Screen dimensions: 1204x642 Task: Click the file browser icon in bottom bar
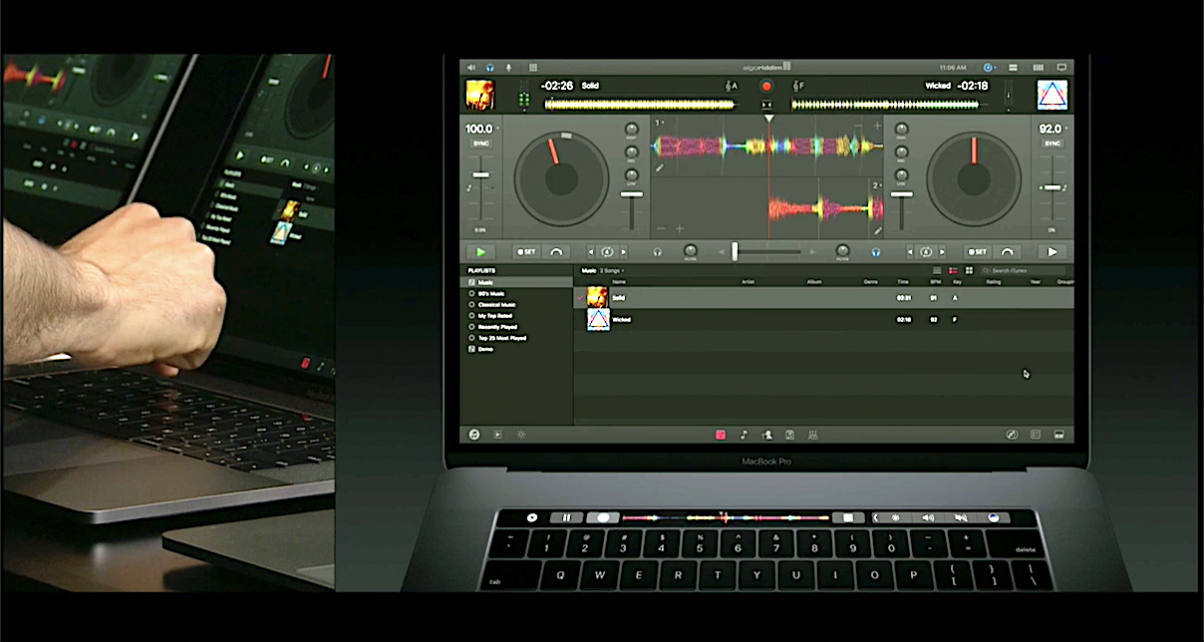tap(790, 435)
